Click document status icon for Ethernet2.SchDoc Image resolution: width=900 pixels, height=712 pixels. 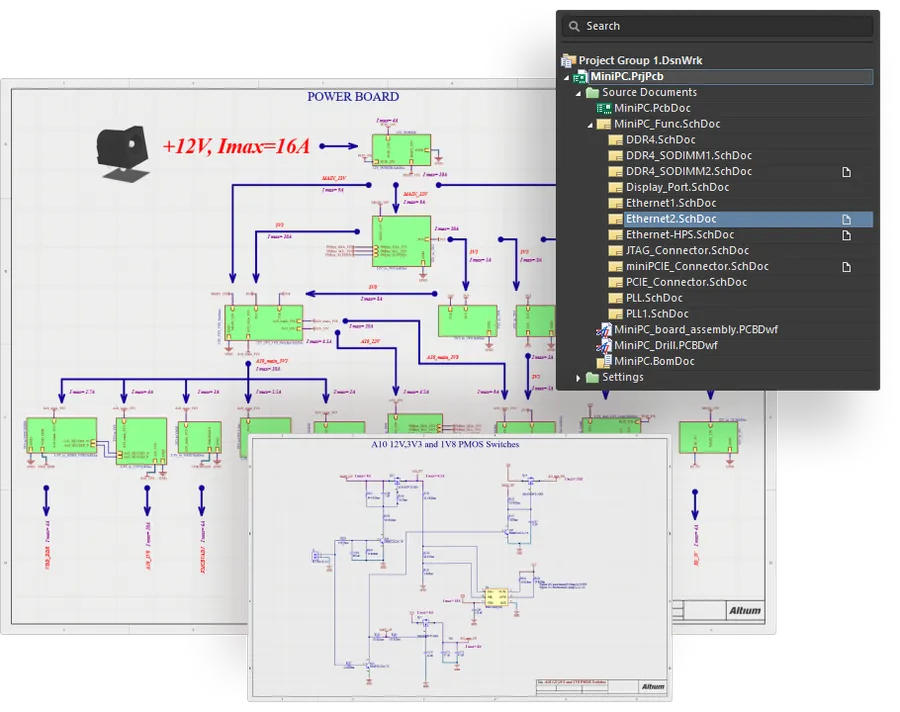point(847,219)
